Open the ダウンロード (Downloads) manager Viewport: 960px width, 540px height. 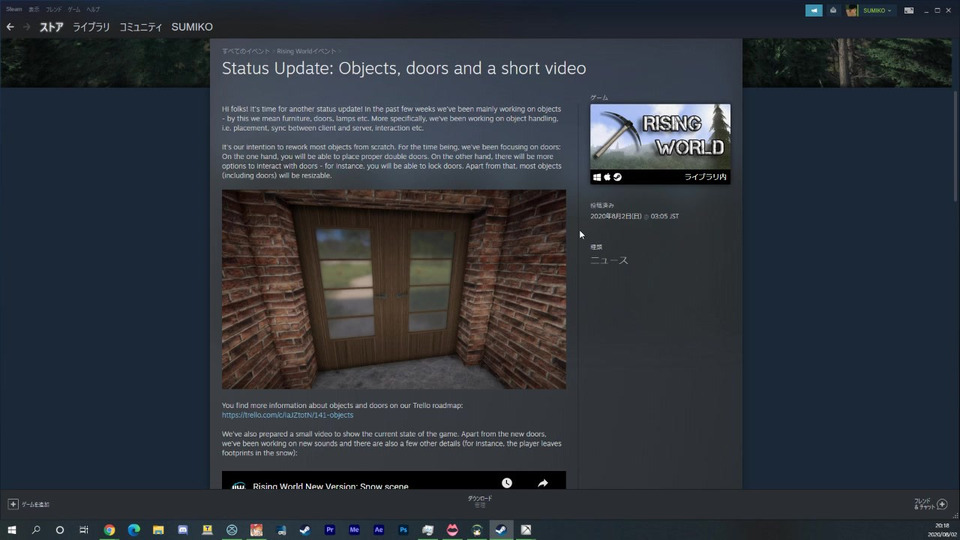coord(480,501)
